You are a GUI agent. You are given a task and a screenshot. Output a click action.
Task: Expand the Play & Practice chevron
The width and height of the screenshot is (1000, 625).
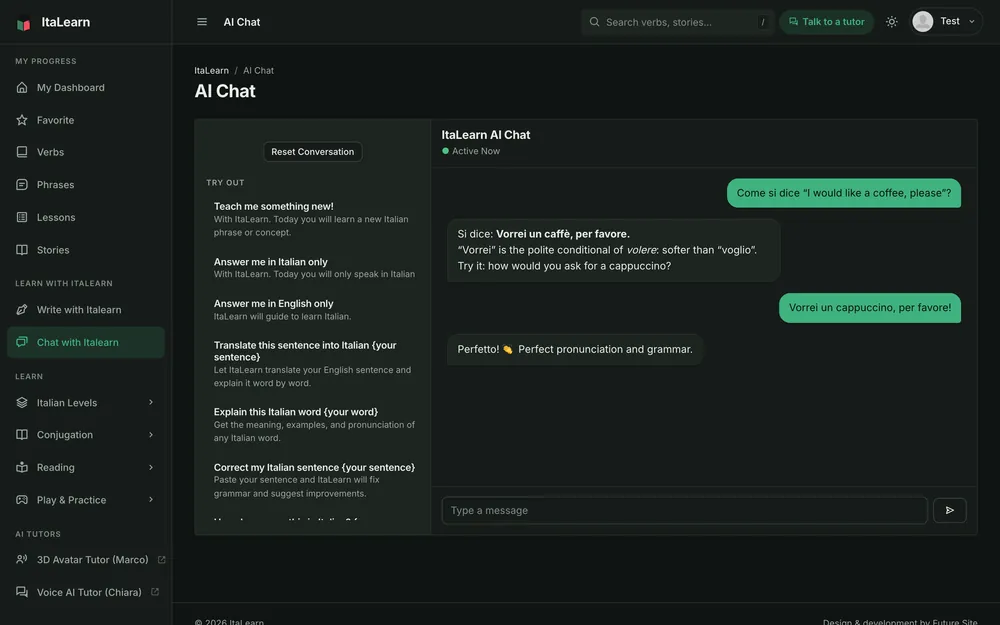(151, 499)
